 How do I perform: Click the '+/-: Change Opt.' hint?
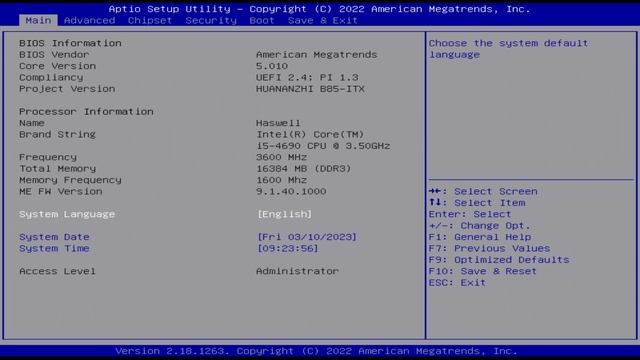coord(480,226)
